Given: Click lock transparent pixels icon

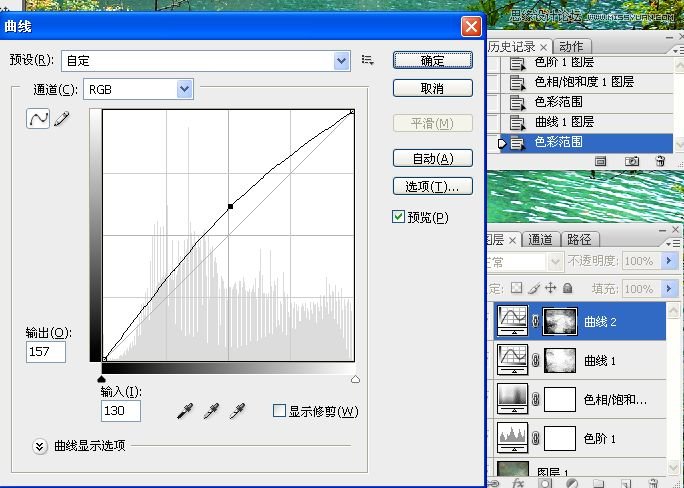Looking at the screenshot, I should pos(516,288).
